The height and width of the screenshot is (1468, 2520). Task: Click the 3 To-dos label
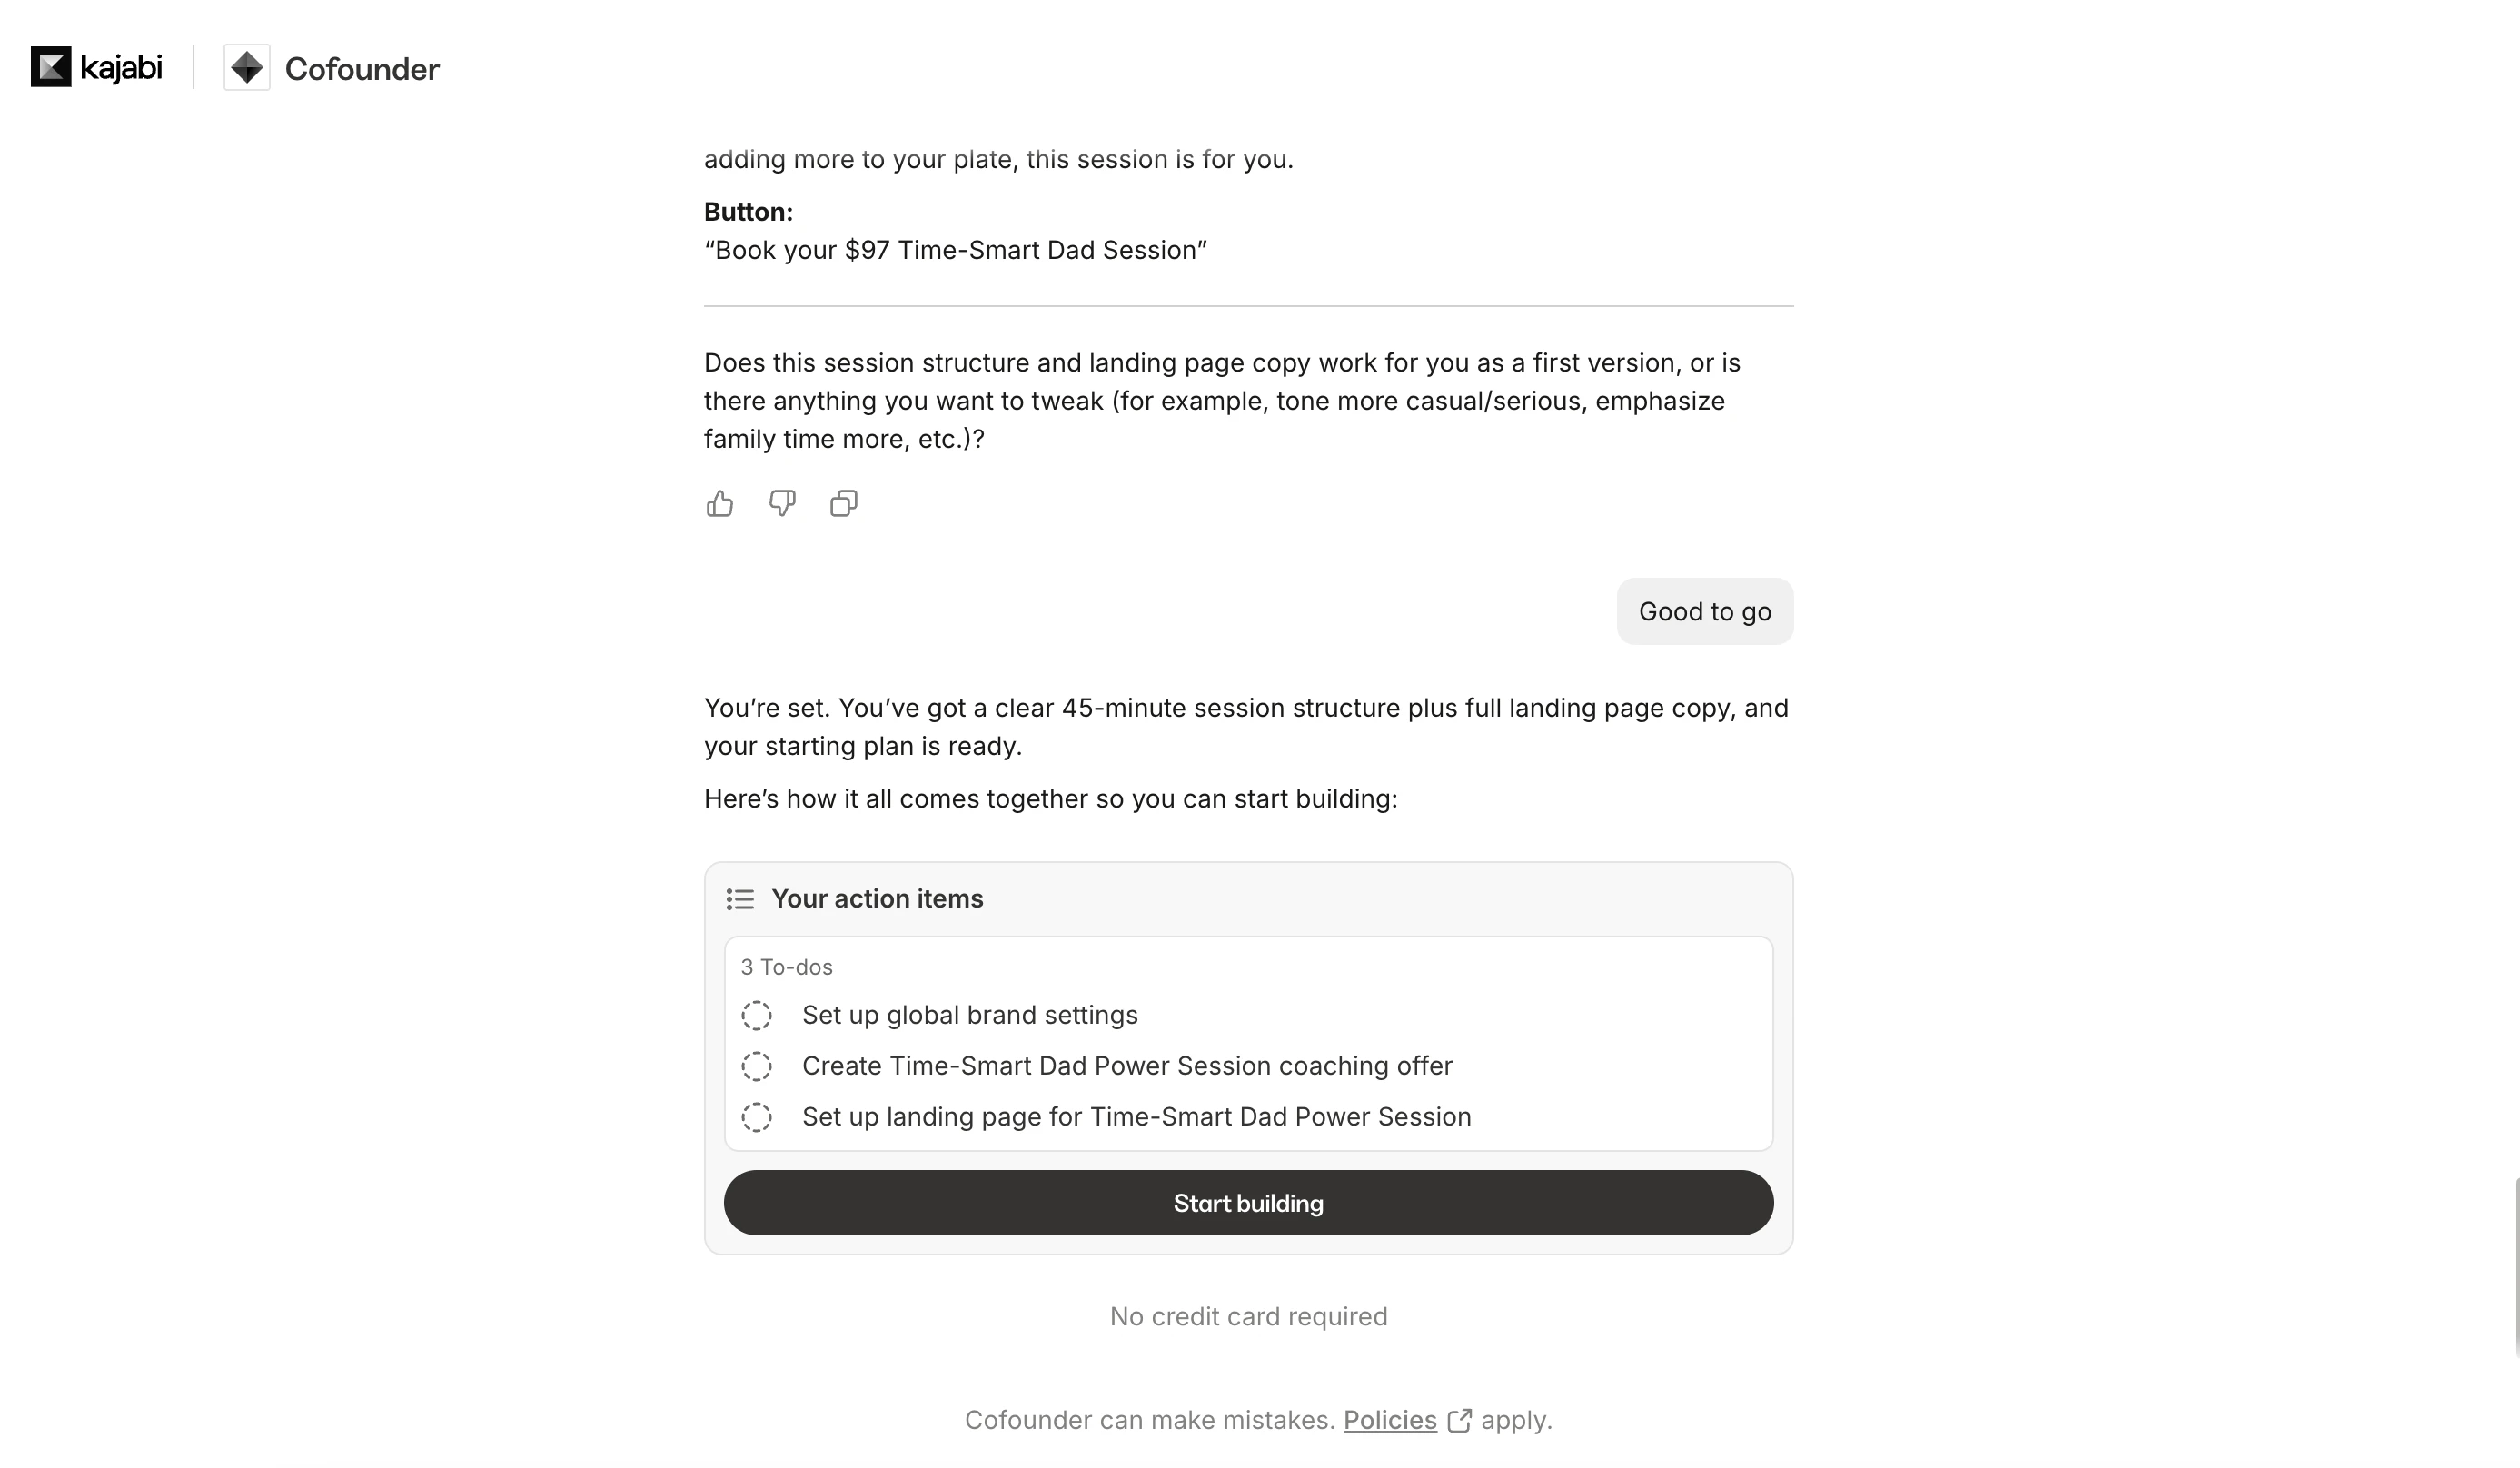tap(786, 967)
